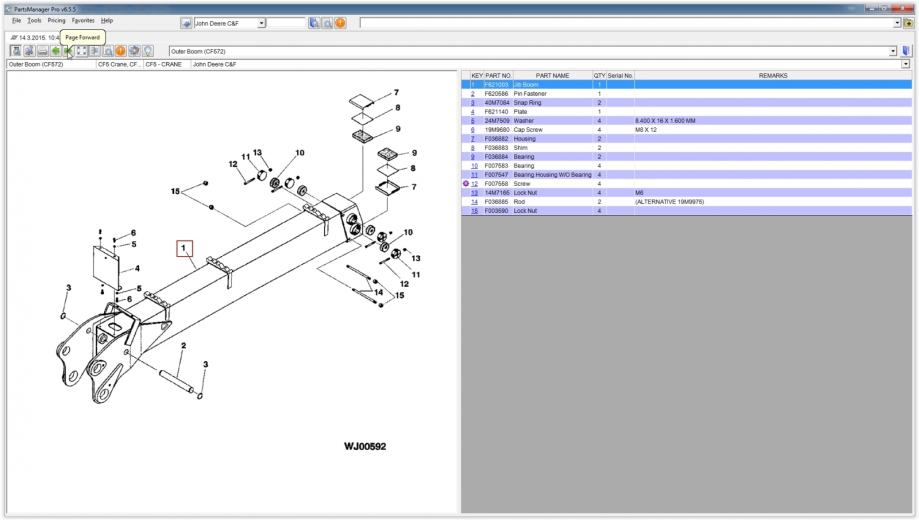Click the CF5 - CRANE breadcrumb
Image resolution: width=919 pixels, height=520 pixels.
pos(164,64)
